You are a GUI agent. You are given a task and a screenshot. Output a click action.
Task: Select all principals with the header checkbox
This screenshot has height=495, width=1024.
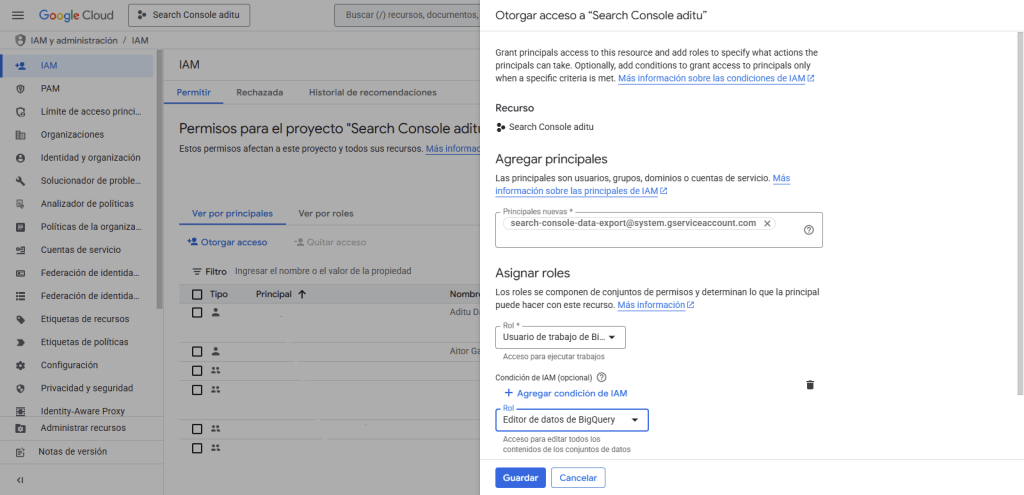click(197, 294)
